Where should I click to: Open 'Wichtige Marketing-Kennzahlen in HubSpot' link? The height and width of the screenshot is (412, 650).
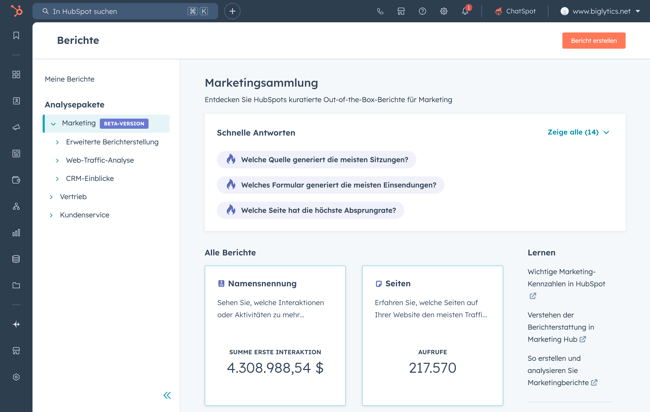(566, 284)
